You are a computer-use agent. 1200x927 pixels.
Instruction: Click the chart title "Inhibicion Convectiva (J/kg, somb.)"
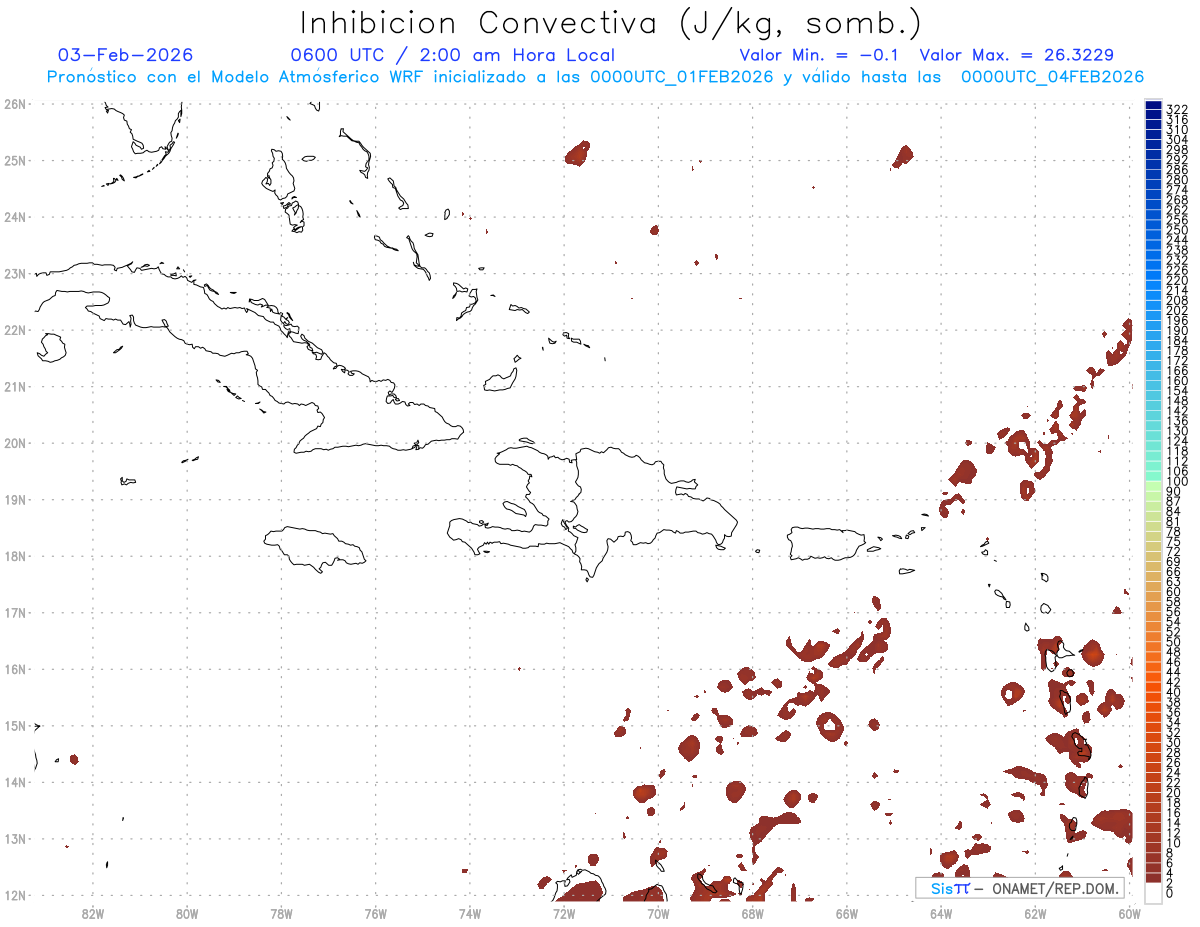[611, 24]
